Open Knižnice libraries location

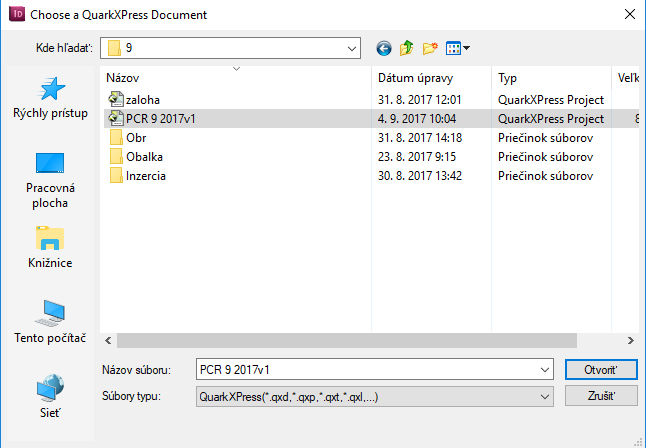[x=50, y=249]
